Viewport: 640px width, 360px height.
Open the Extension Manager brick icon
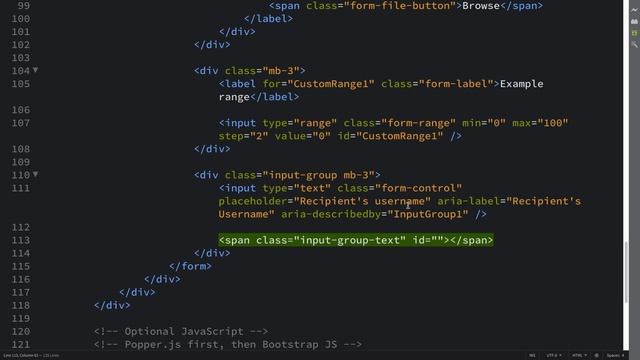point(634,21)
